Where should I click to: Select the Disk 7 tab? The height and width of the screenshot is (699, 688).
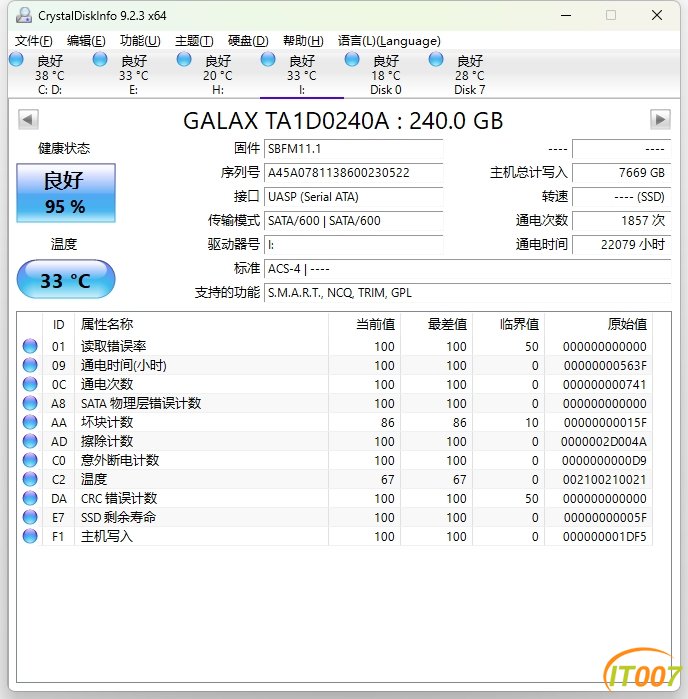coord(470,75)
